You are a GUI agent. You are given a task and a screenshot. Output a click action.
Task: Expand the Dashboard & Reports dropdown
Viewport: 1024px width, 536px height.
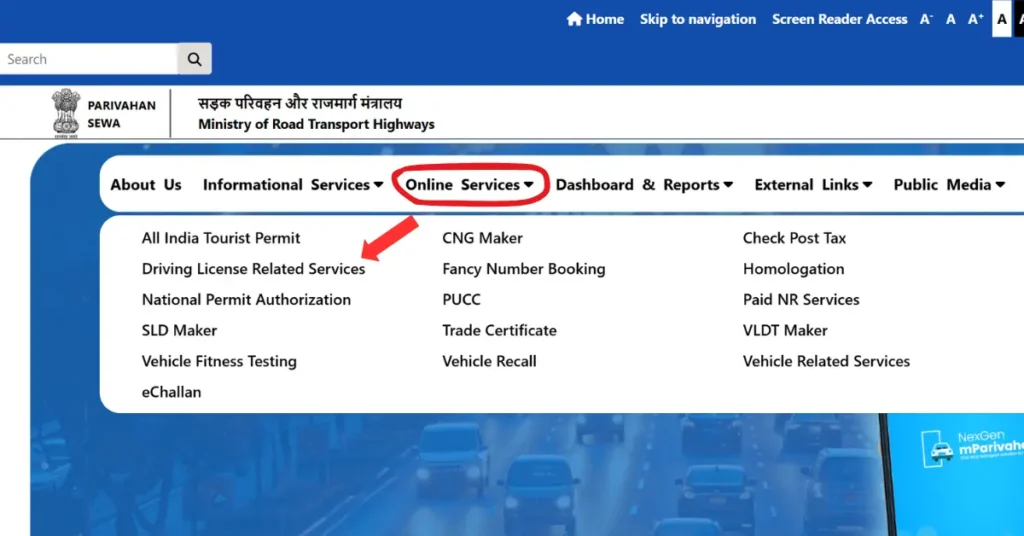point(644,185)
